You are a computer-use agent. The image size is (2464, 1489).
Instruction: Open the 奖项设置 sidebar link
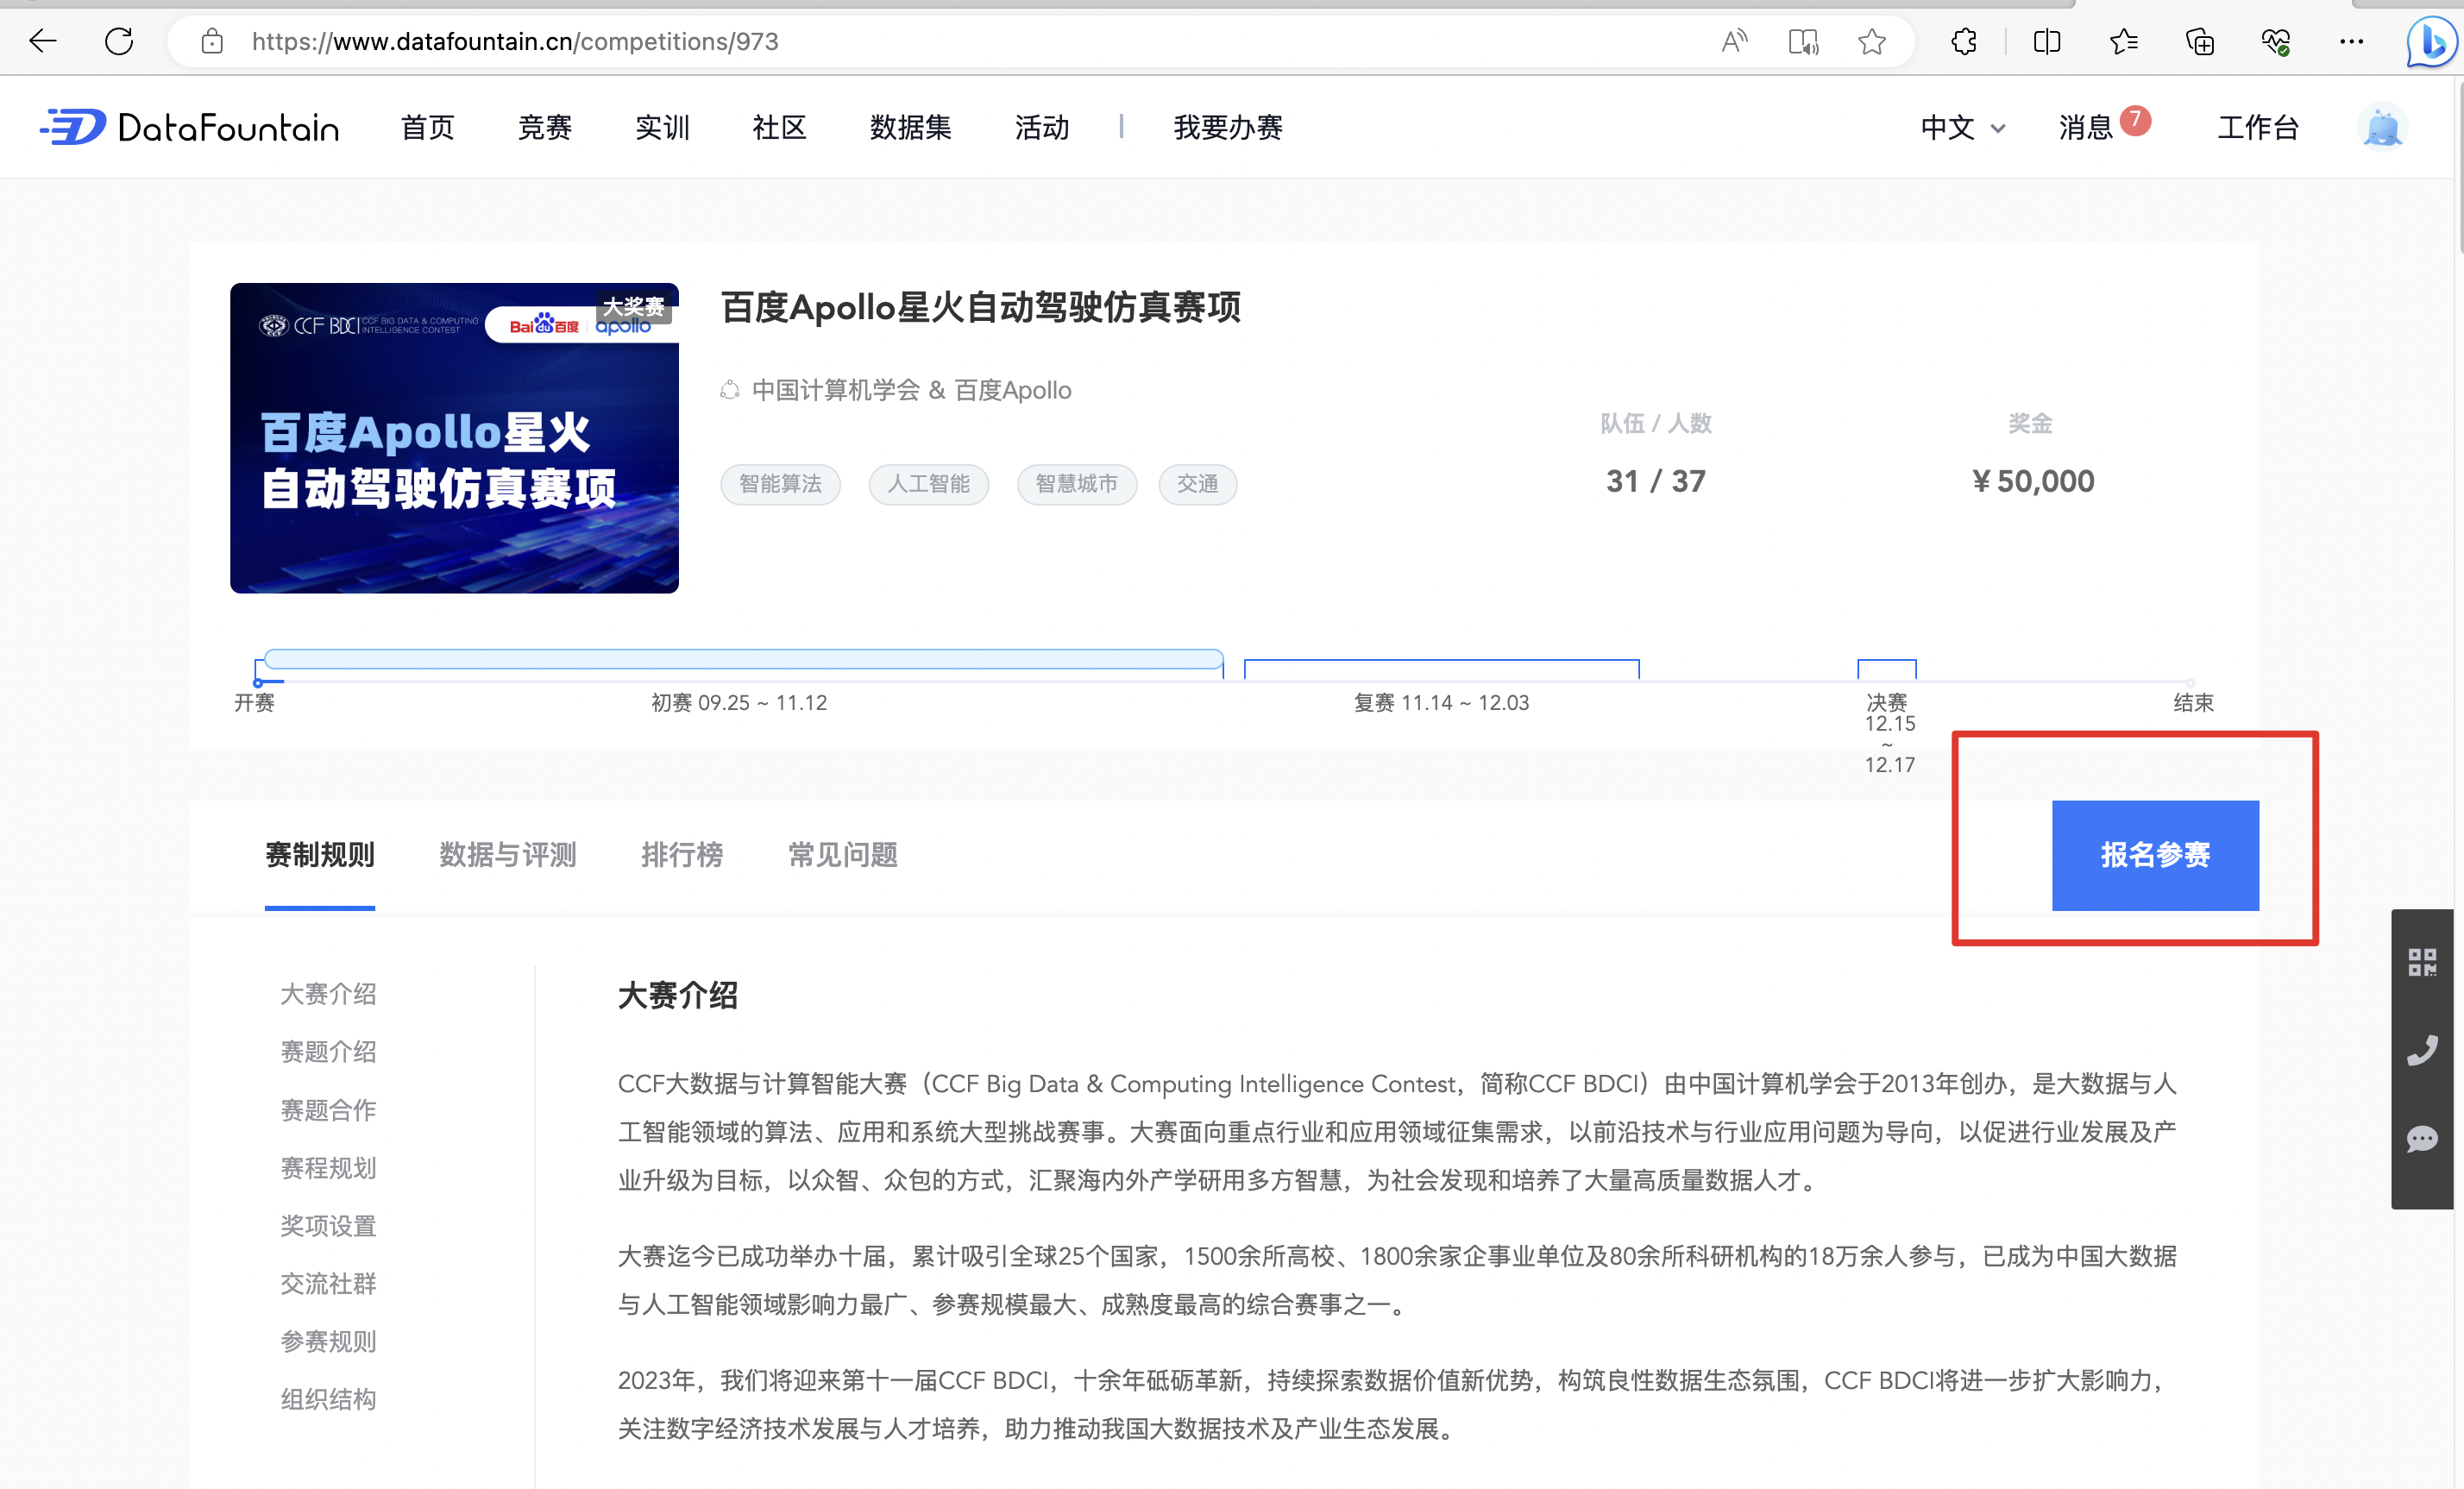pyautogui.click(x=328, y=1225)
